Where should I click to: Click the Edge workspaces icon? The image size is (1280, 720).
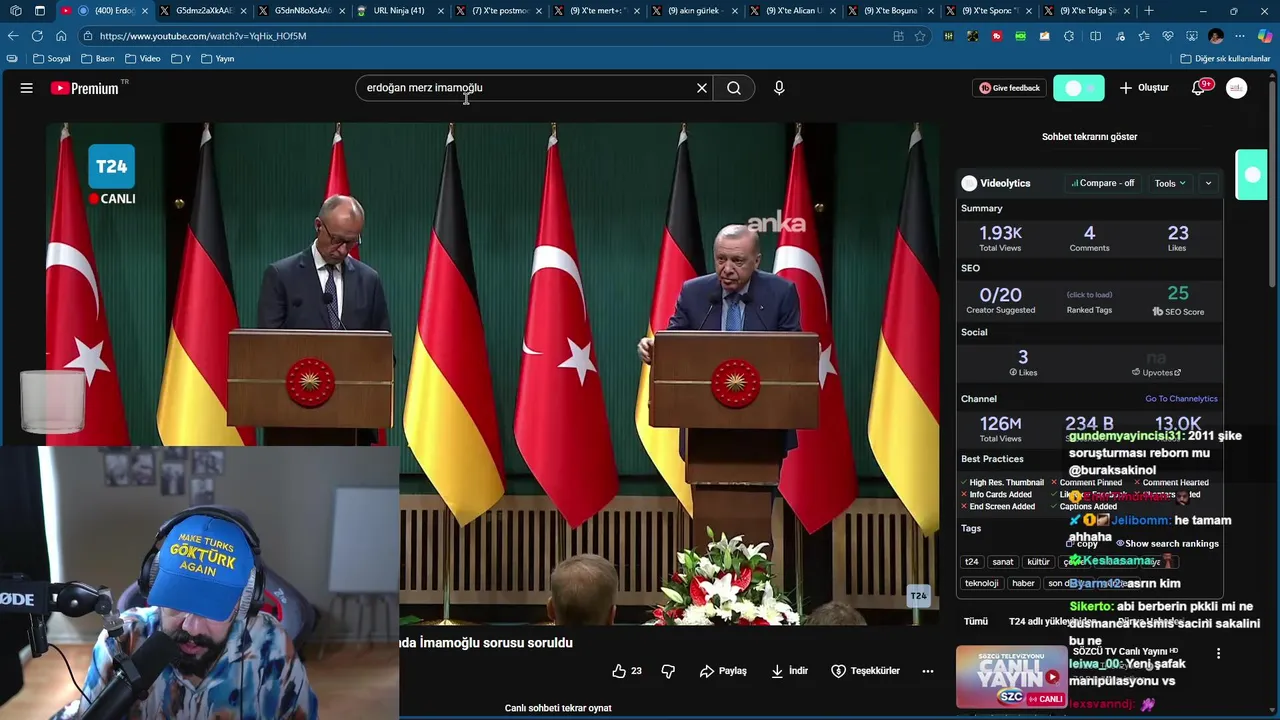(x=15, y=11)
